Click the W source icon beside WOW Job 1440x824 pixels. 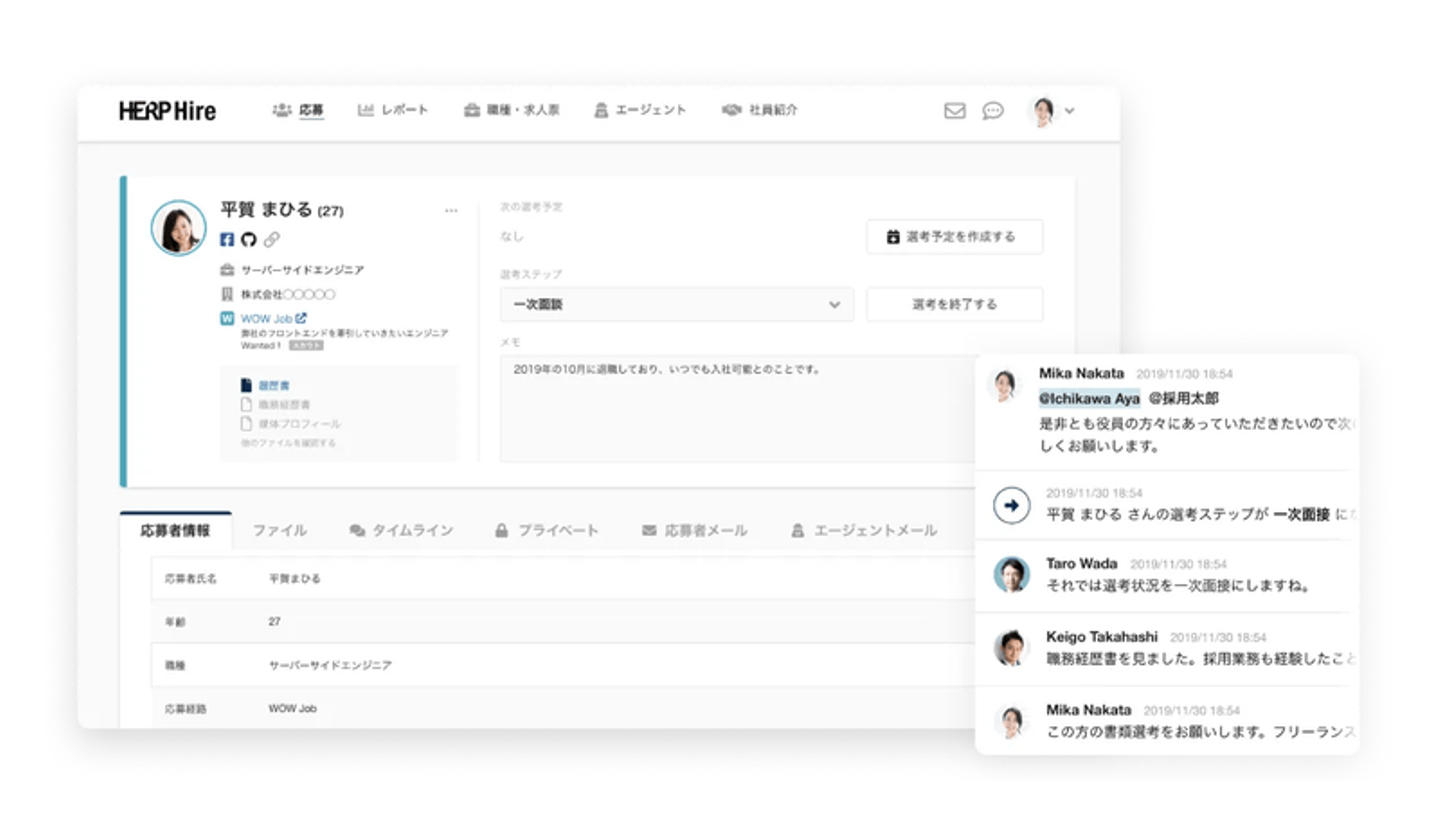227,319
